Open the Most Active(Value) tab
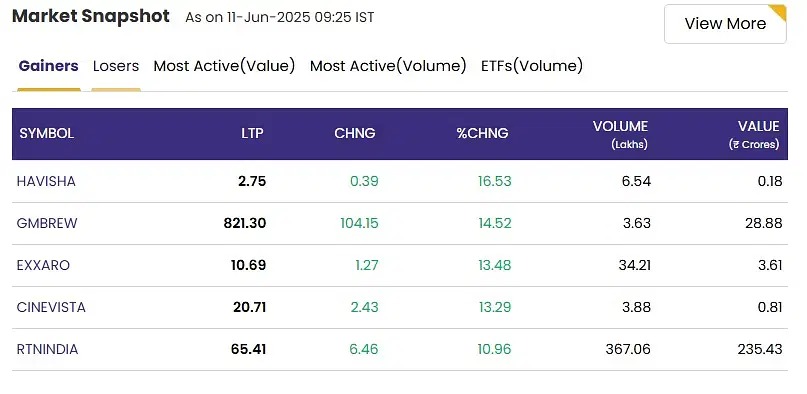 pos(224,66)
